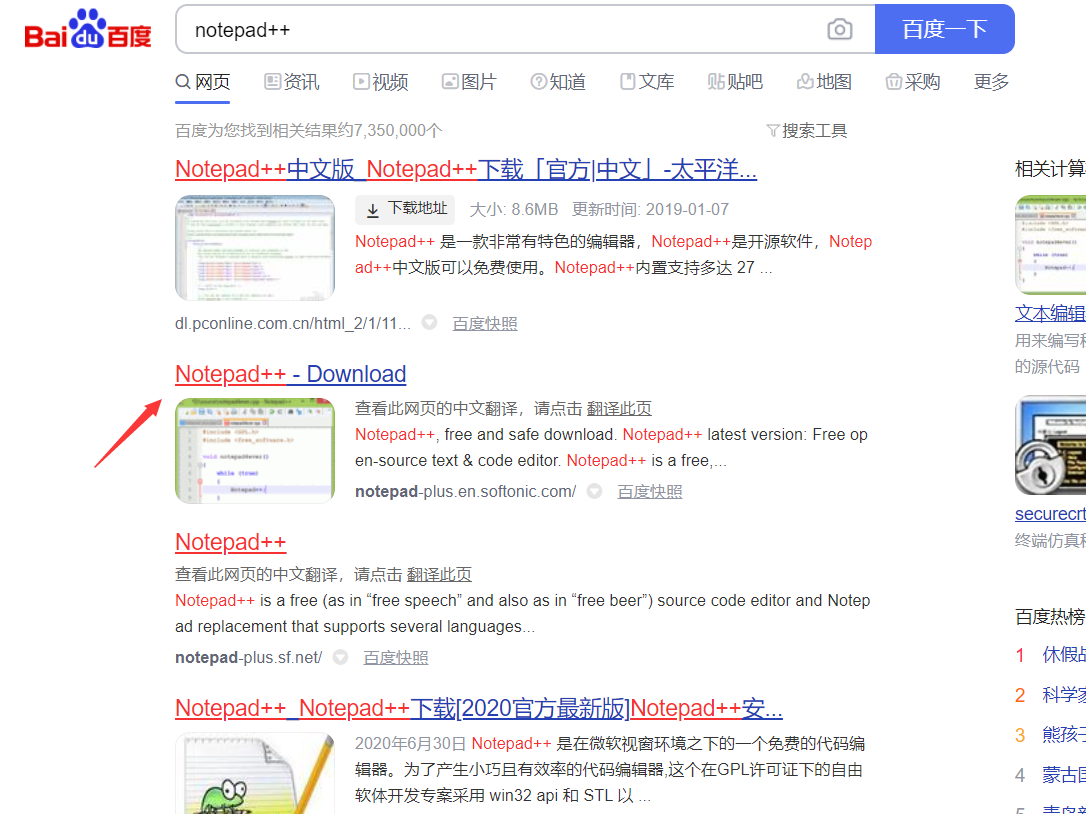The image size is (1086, 814).
Task: Open 百度快照 for the softonic result
Action: pyautogui.click(x=650, y=492)
